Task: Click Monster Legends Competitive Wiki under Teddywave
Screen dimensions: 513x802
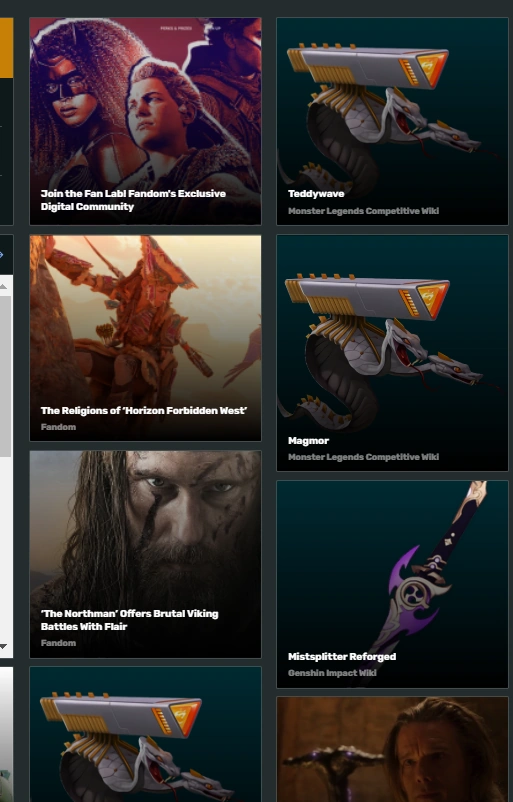Action: (363, 211)
